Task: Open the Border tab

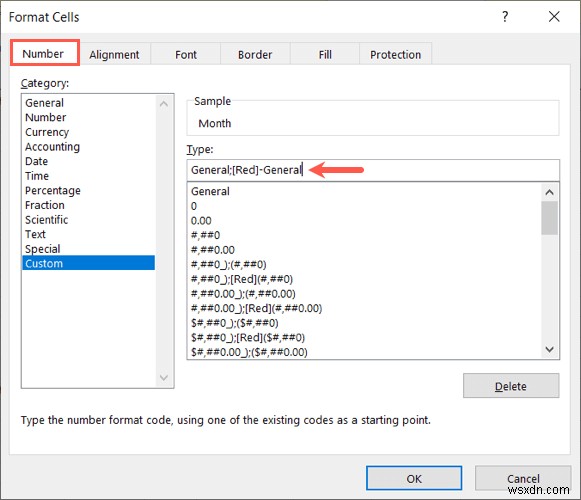Action: point(255,54)
